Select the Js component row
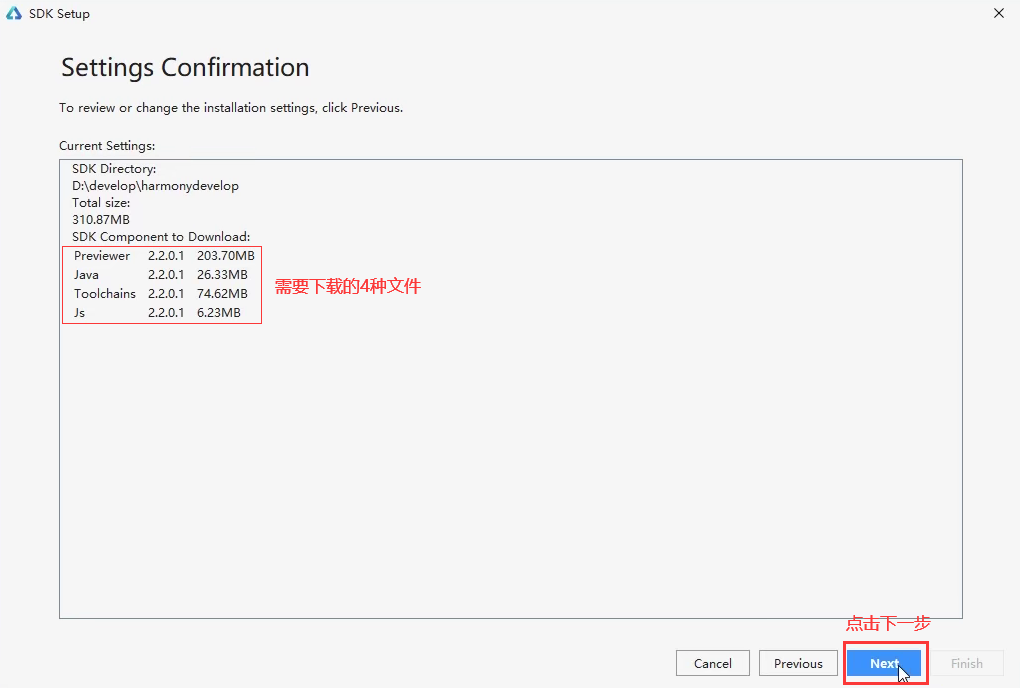The image size is (1020, 688). (x=157, y=312)
